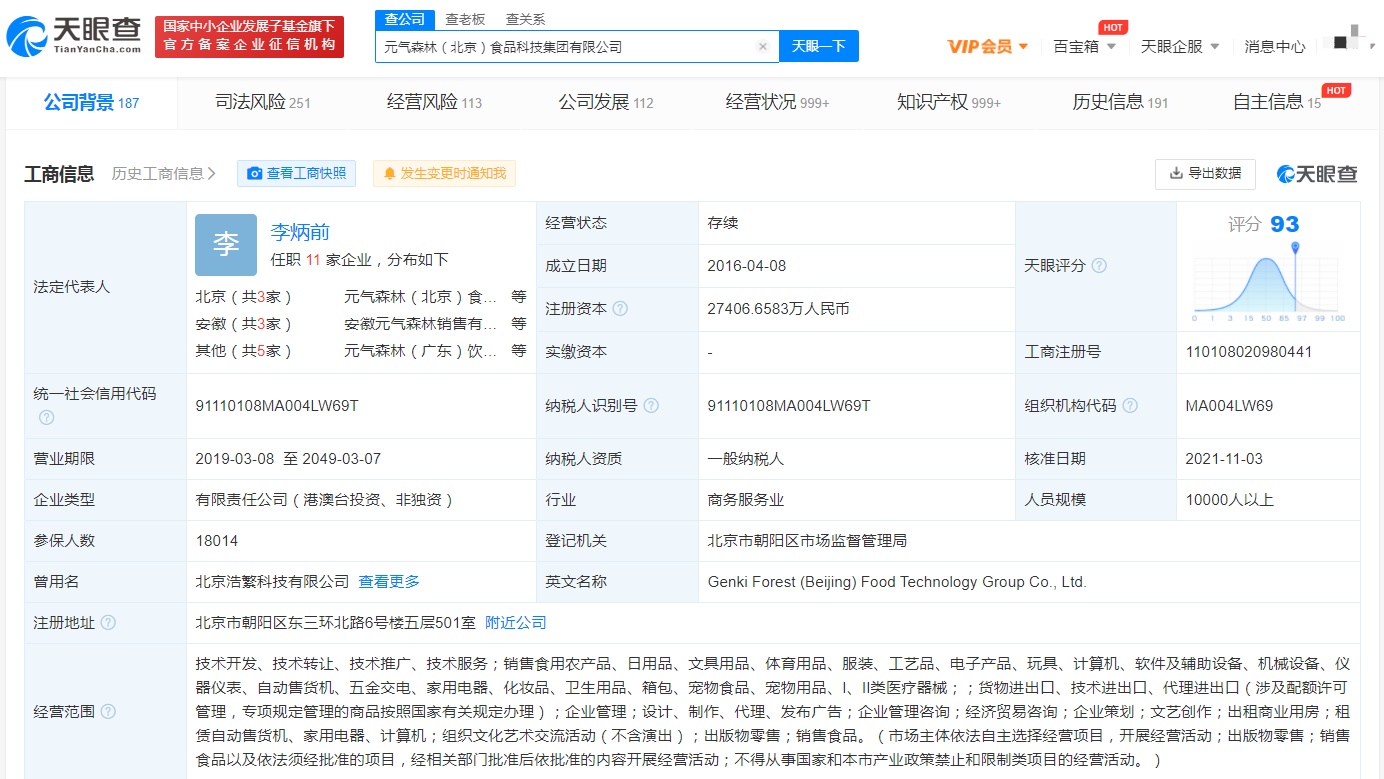This screenshot has width=1384, height=779.
Task: Switch to the 查关系 search tab
Action: coord(525,19)
